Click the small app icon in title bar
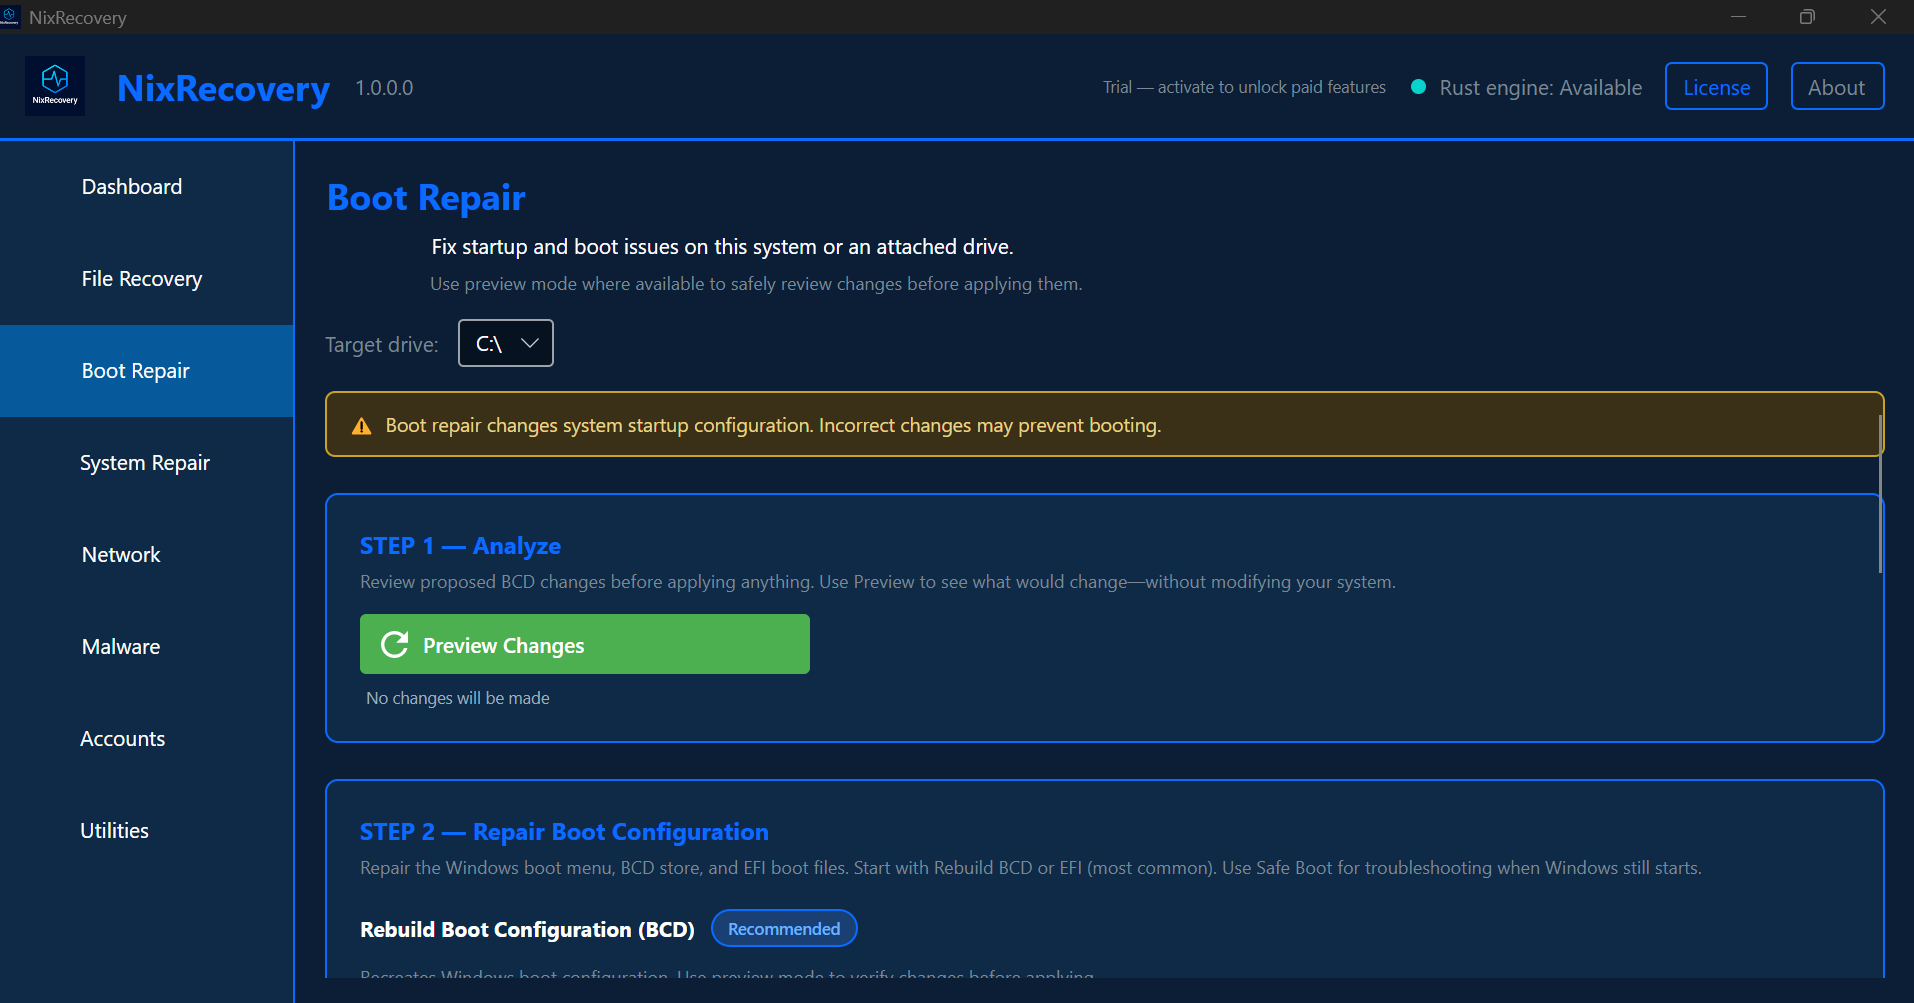Image resolution: width=1914 pixels, height=1003 pixels. (10, 16)
